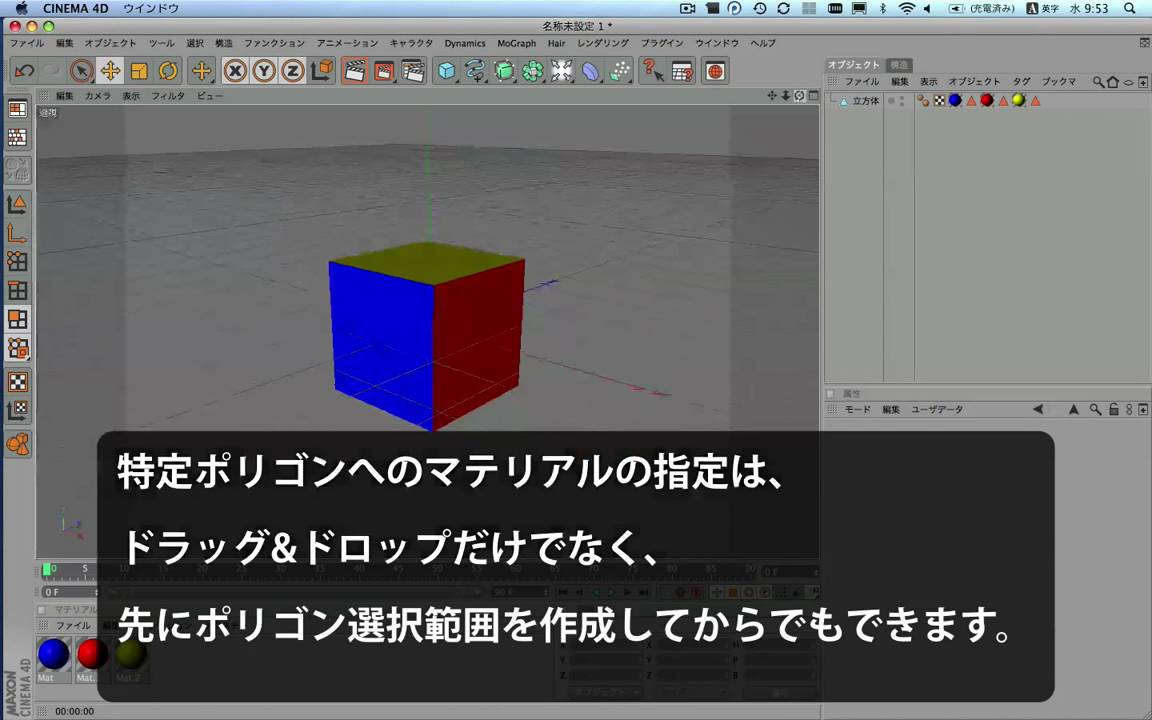Click the first orange polygon selection tag

coord(971,101)
